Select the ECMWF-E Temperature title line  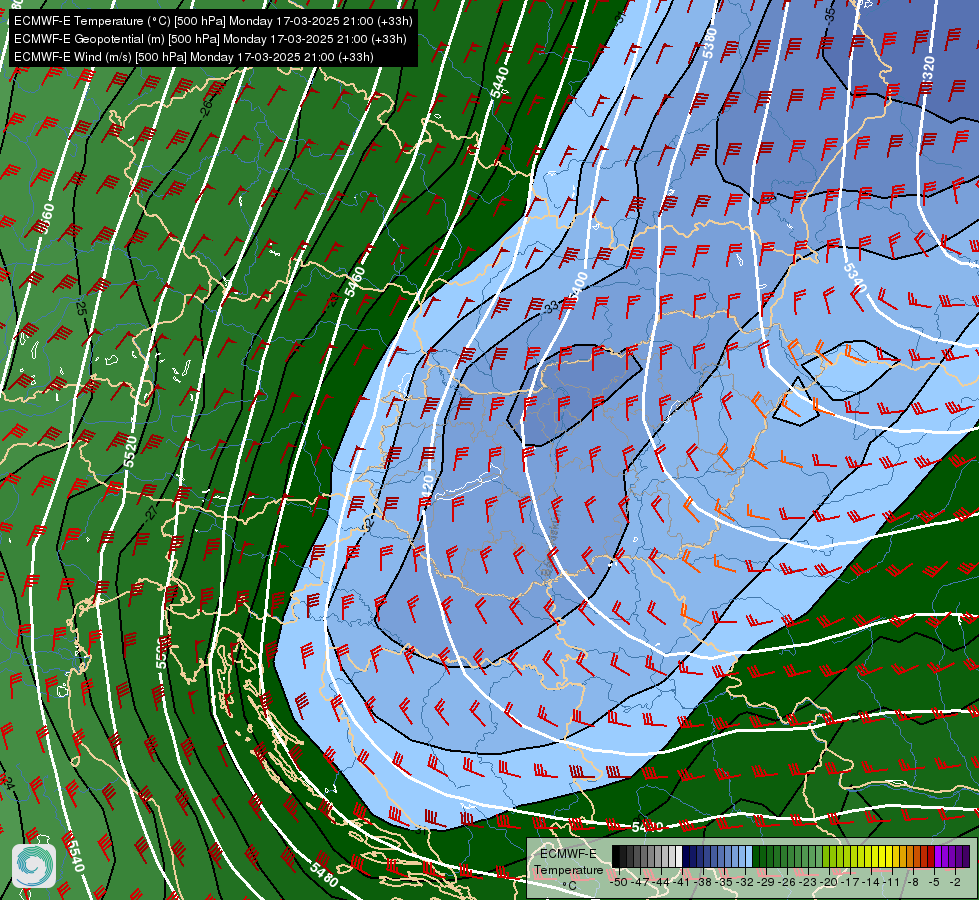[x=213, y=21]
